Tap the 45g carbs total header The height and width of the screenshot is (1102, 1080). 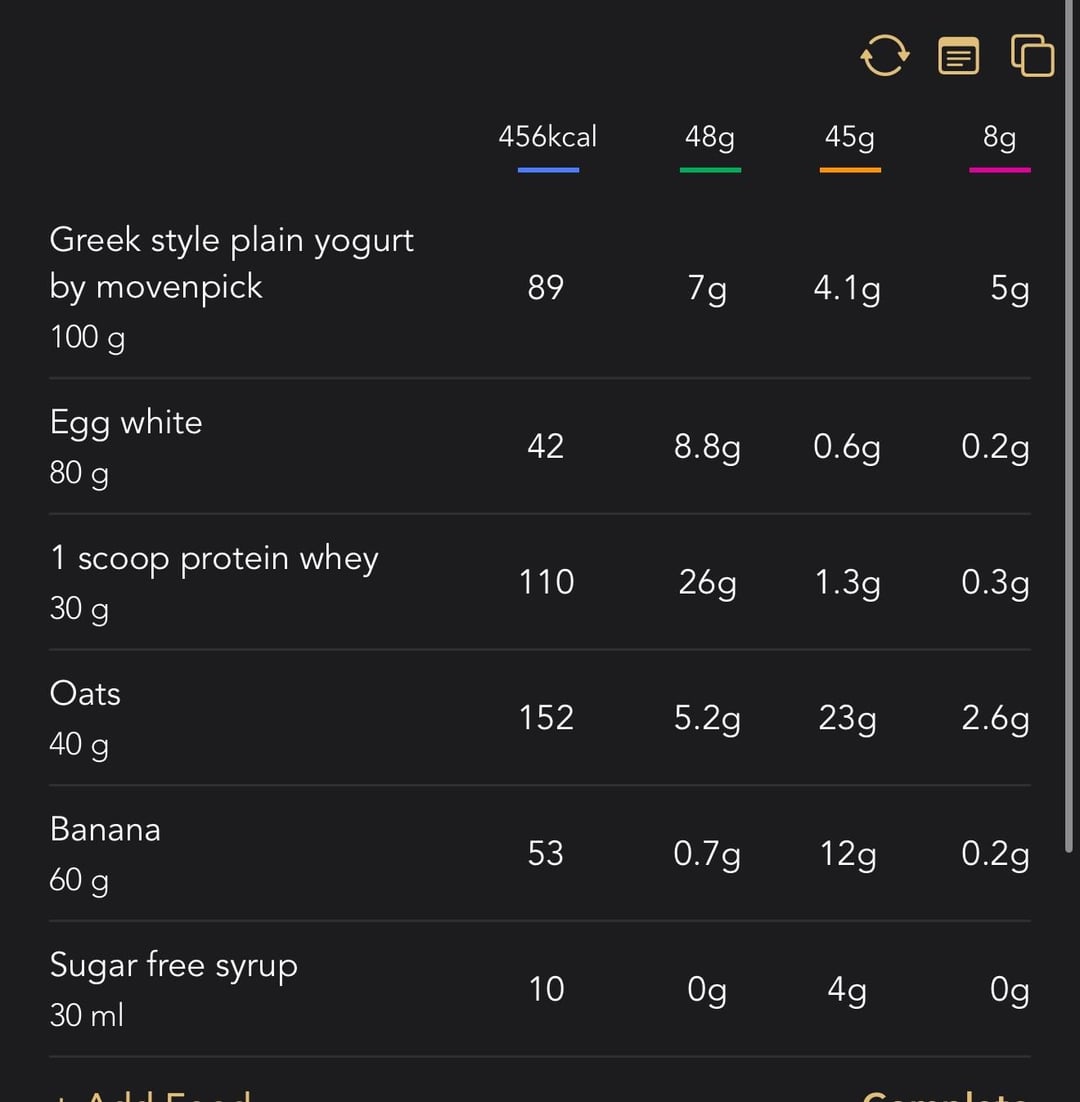850,136
